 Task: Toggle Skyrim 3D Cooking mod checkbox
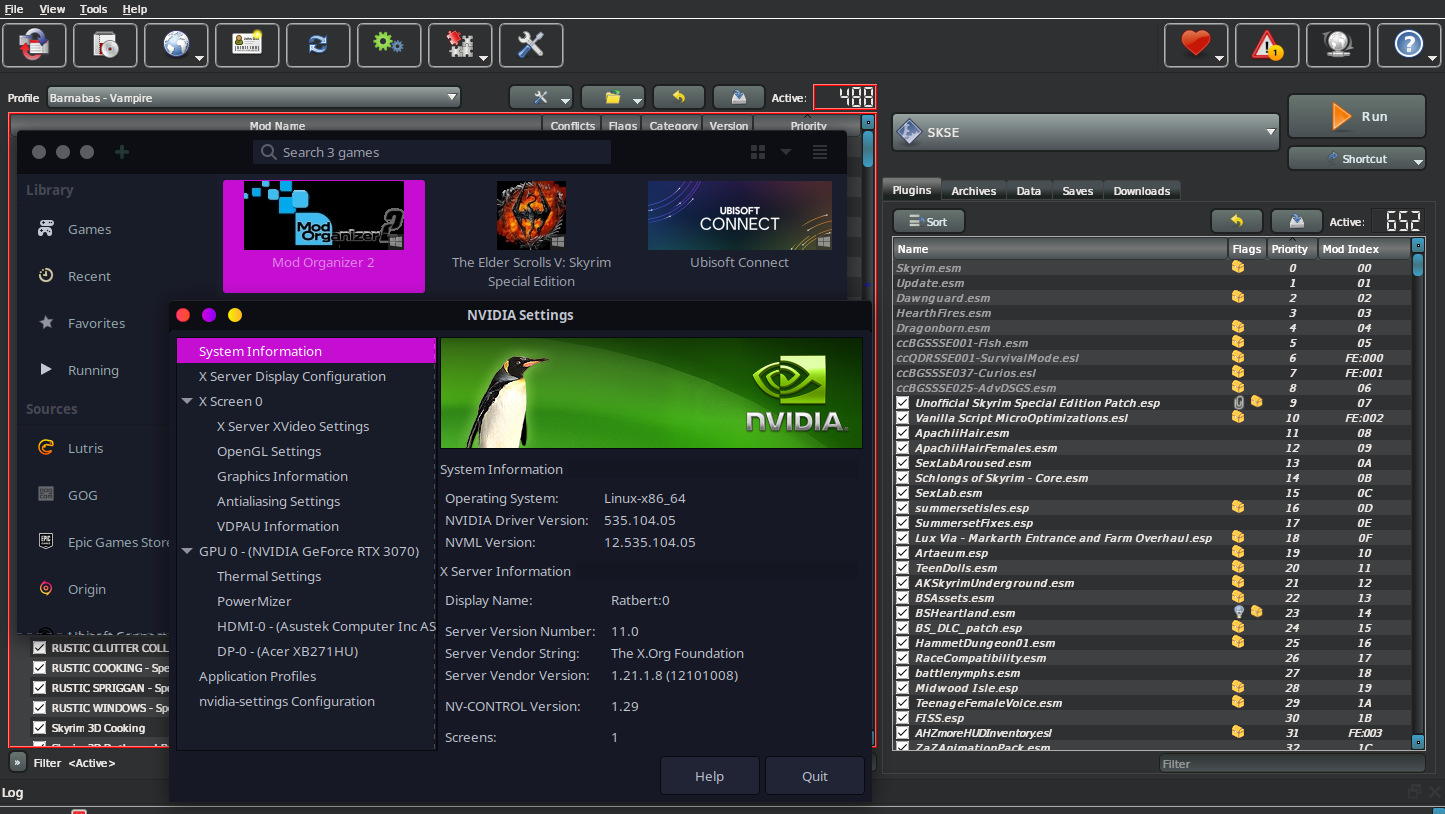point(40,728)
